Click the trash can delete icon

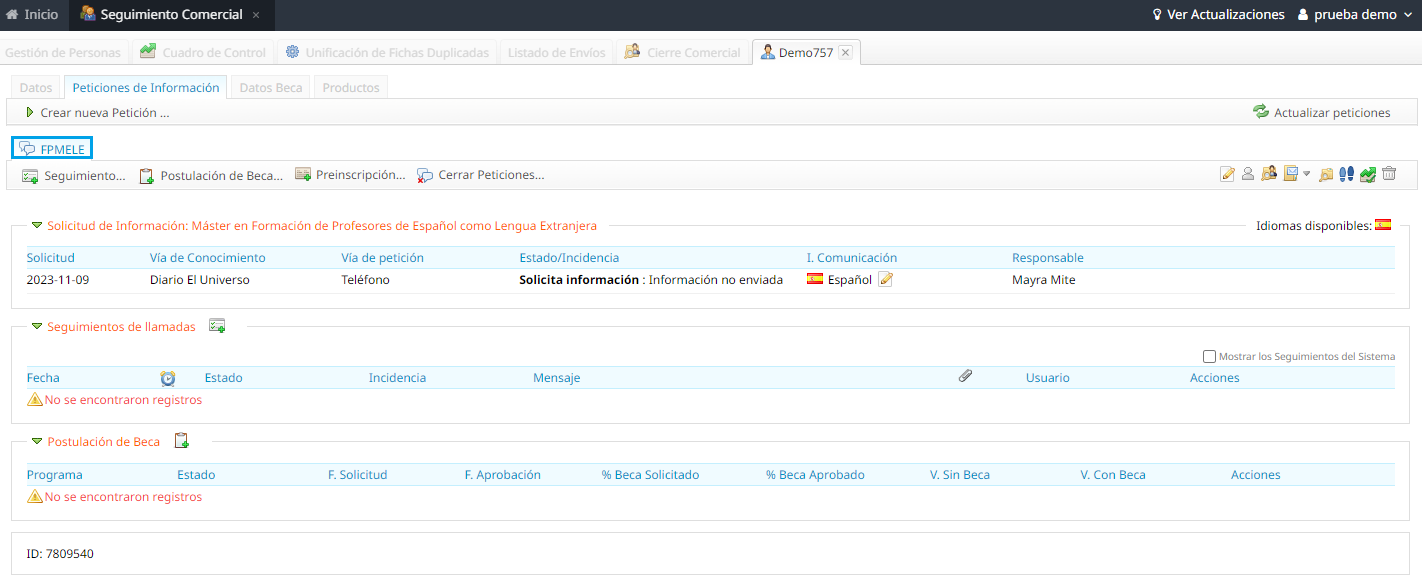[x=1389, y=174]
